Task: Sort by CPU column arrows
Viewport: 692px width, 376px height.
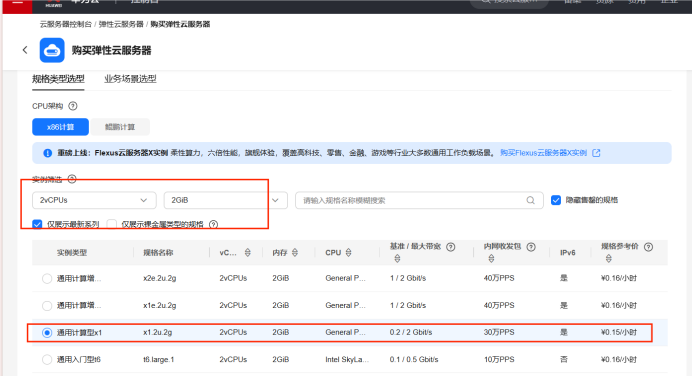Action: coord(349,252)
